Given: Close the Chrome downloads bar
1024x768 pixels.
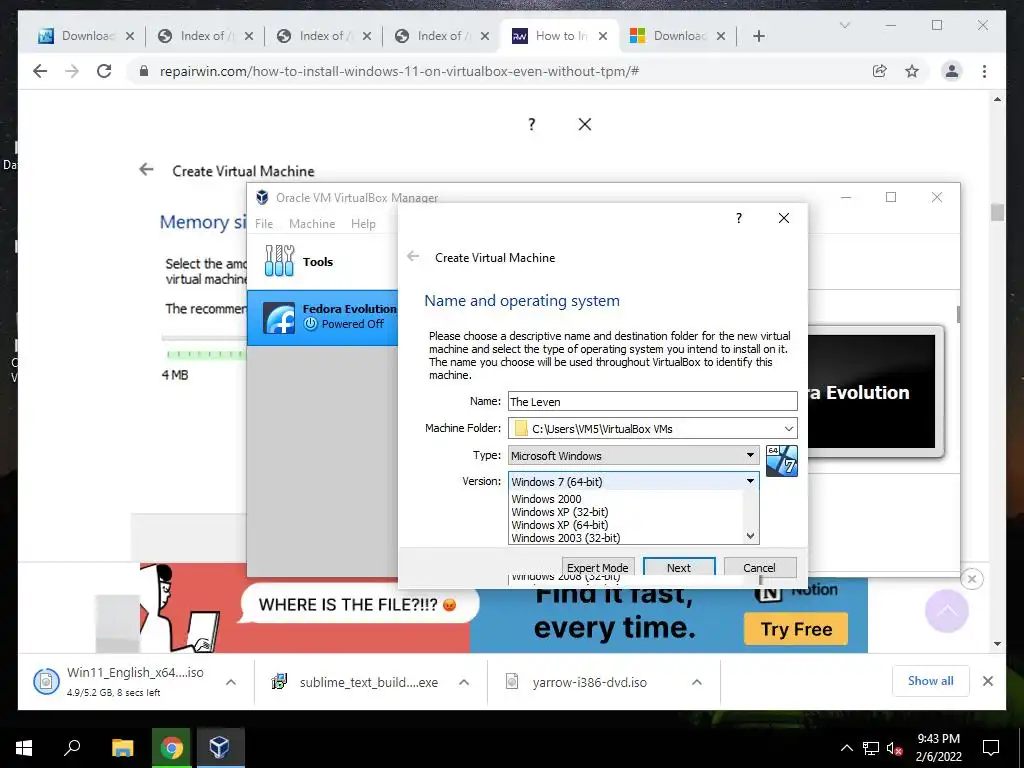Looking at the screenshot, I should coord(987,681).
